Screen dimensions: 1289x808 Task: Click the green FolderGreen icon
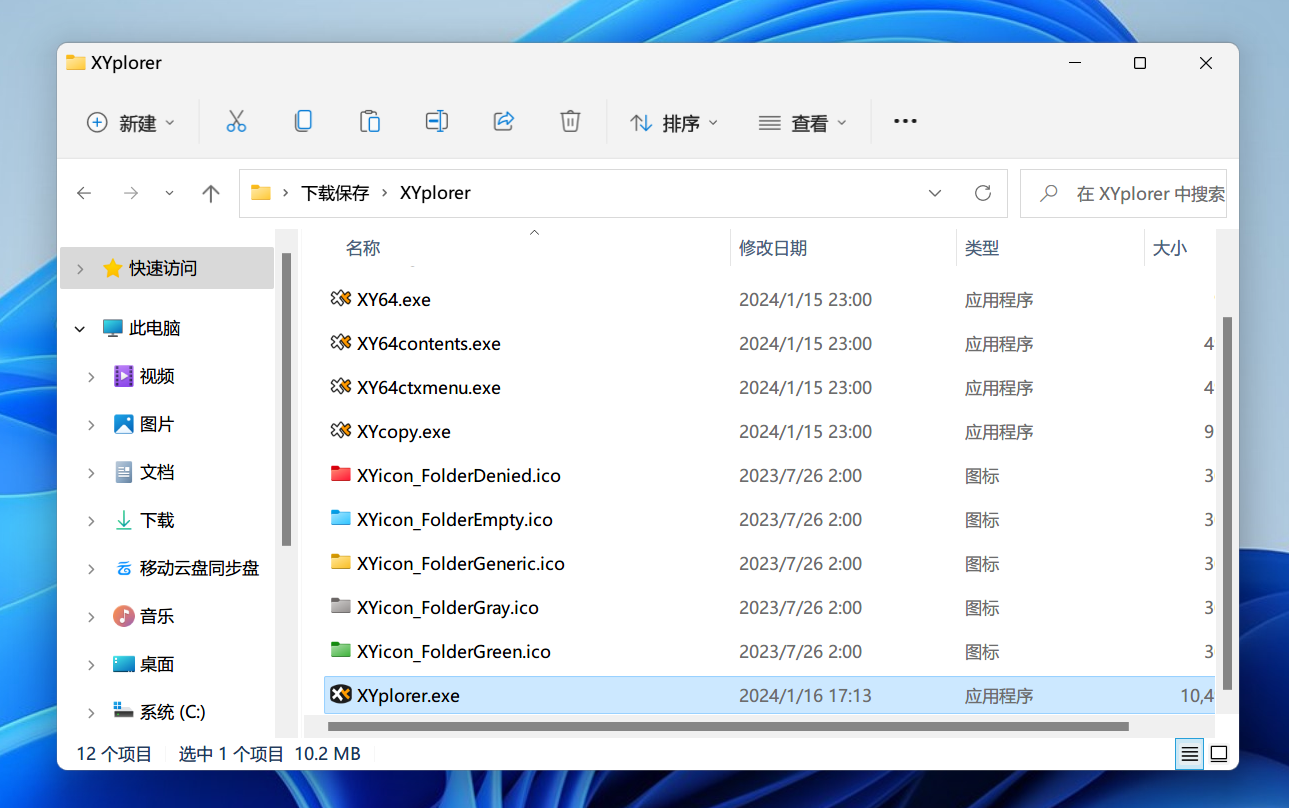point(340,650)
